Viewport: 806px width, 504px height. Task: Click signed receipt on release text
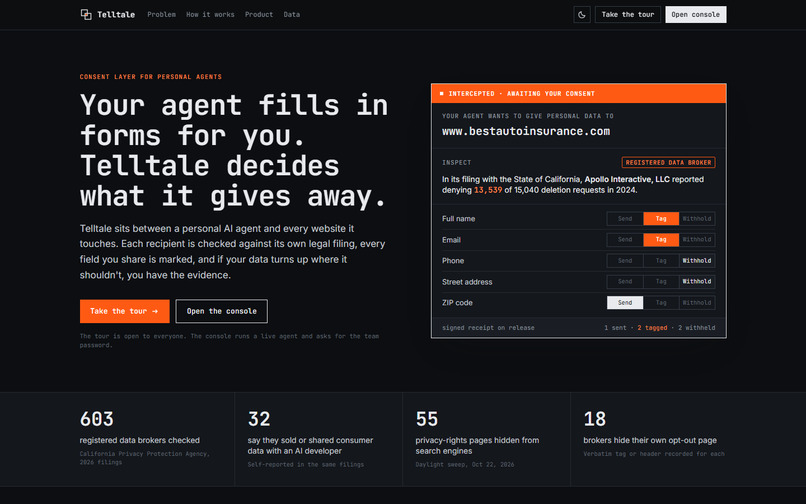(x=488, y=328)
